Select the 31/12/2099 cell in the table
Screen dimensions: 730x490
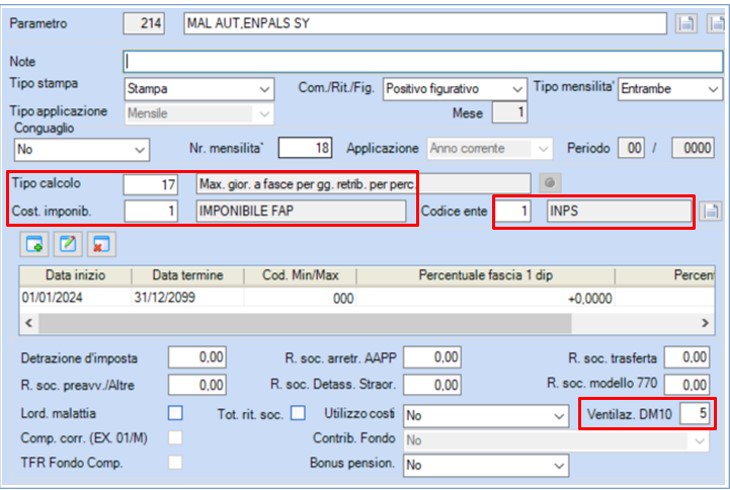pos(188,298)
